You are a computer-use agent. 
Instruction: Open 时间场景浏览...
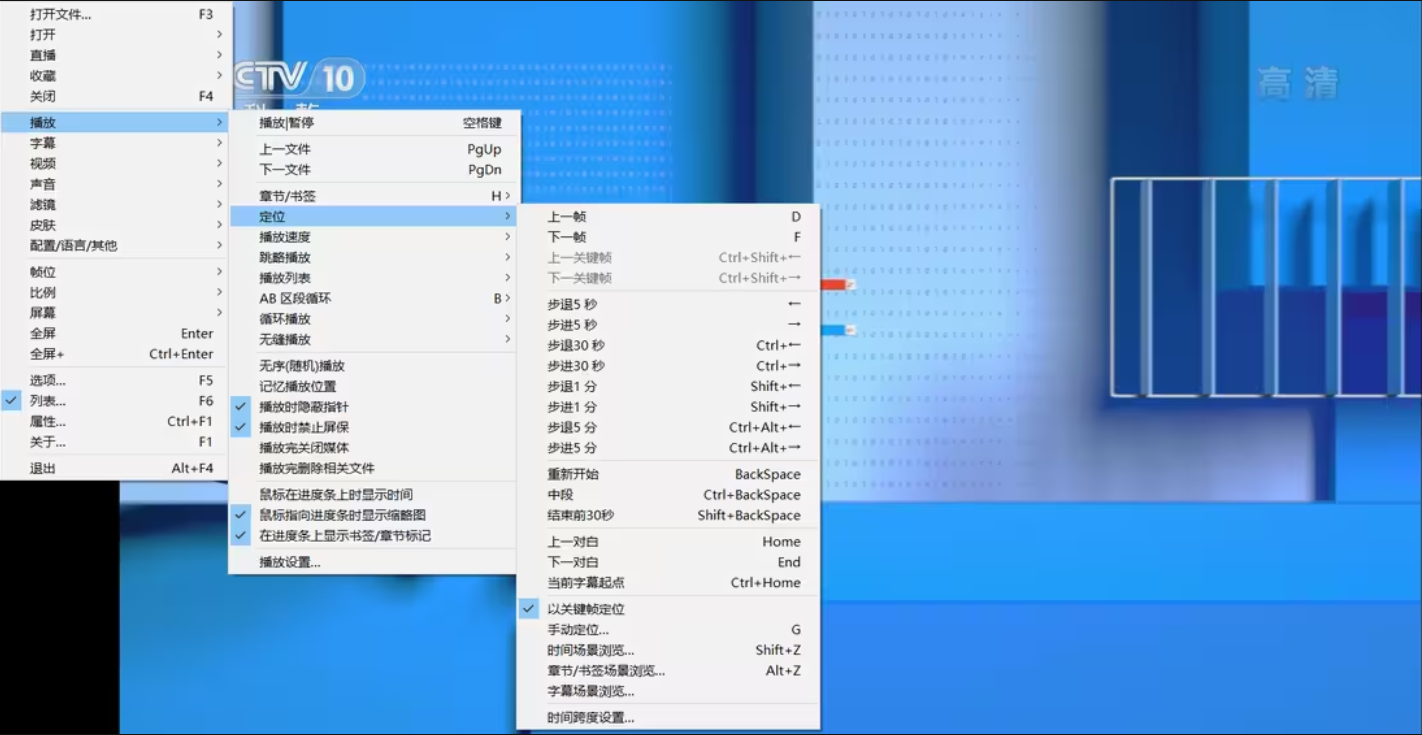click(668, 650)
